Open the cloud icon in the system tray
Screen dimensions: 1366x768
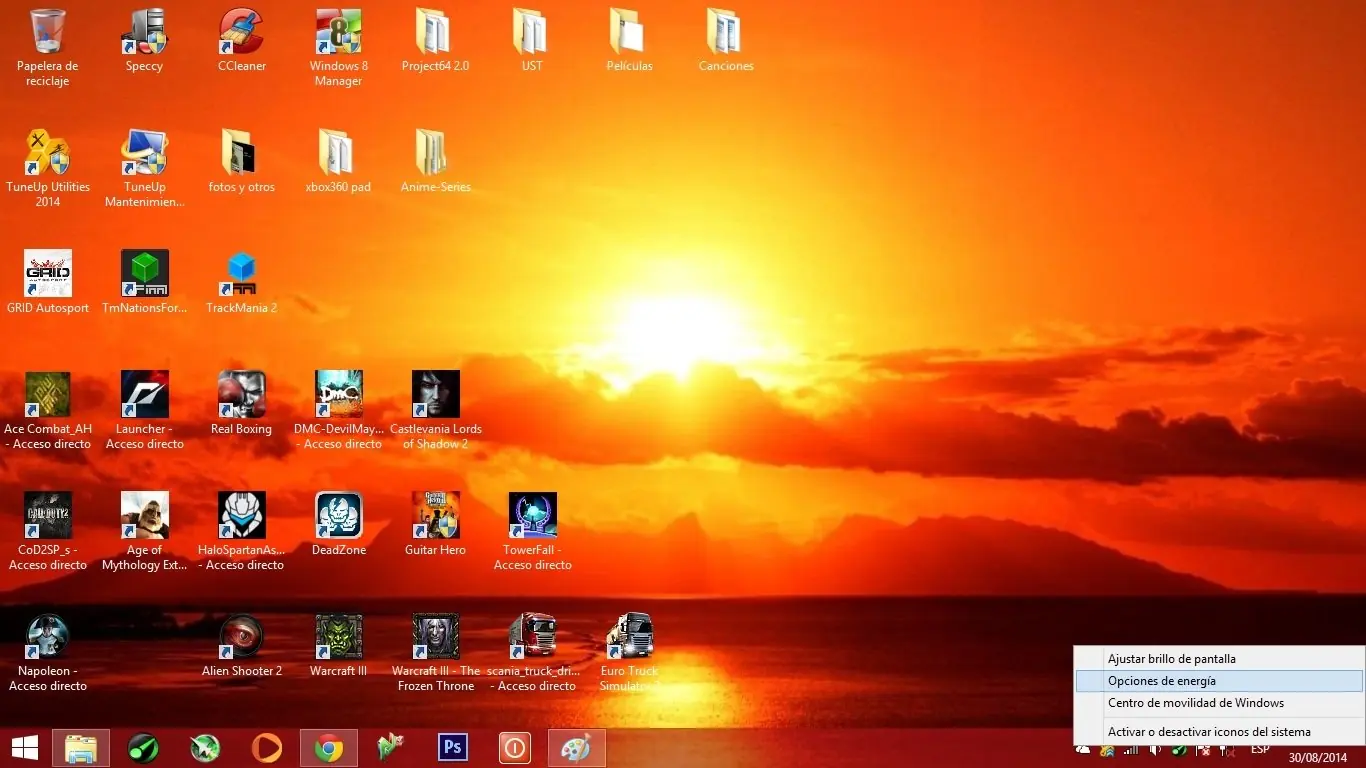(1083, 750)
